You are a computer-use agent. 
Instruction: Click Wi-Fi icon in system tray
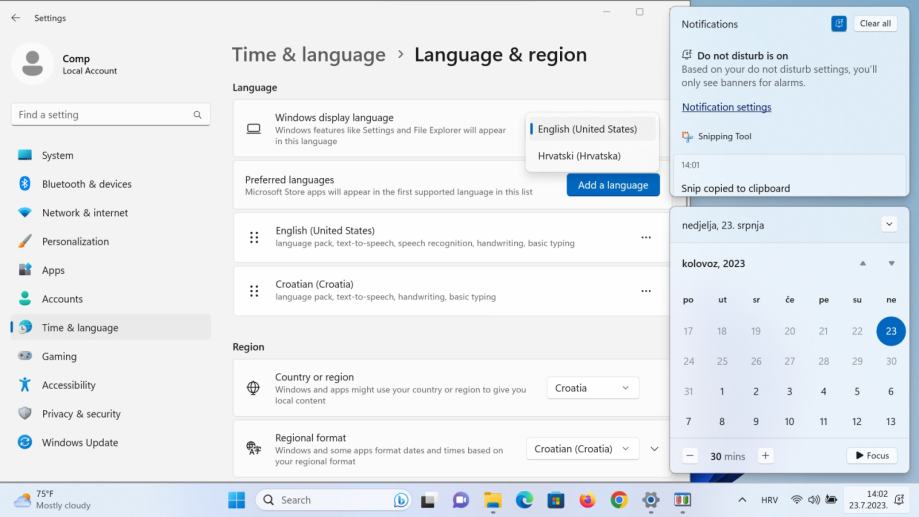tap(796, 500)
